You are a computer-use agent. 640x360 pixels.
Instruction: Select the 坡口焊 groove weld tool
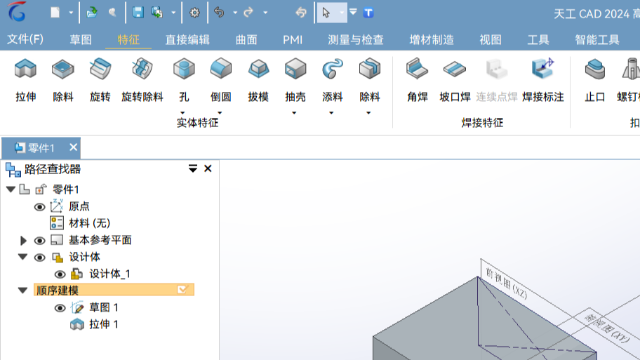click(455, 79)
